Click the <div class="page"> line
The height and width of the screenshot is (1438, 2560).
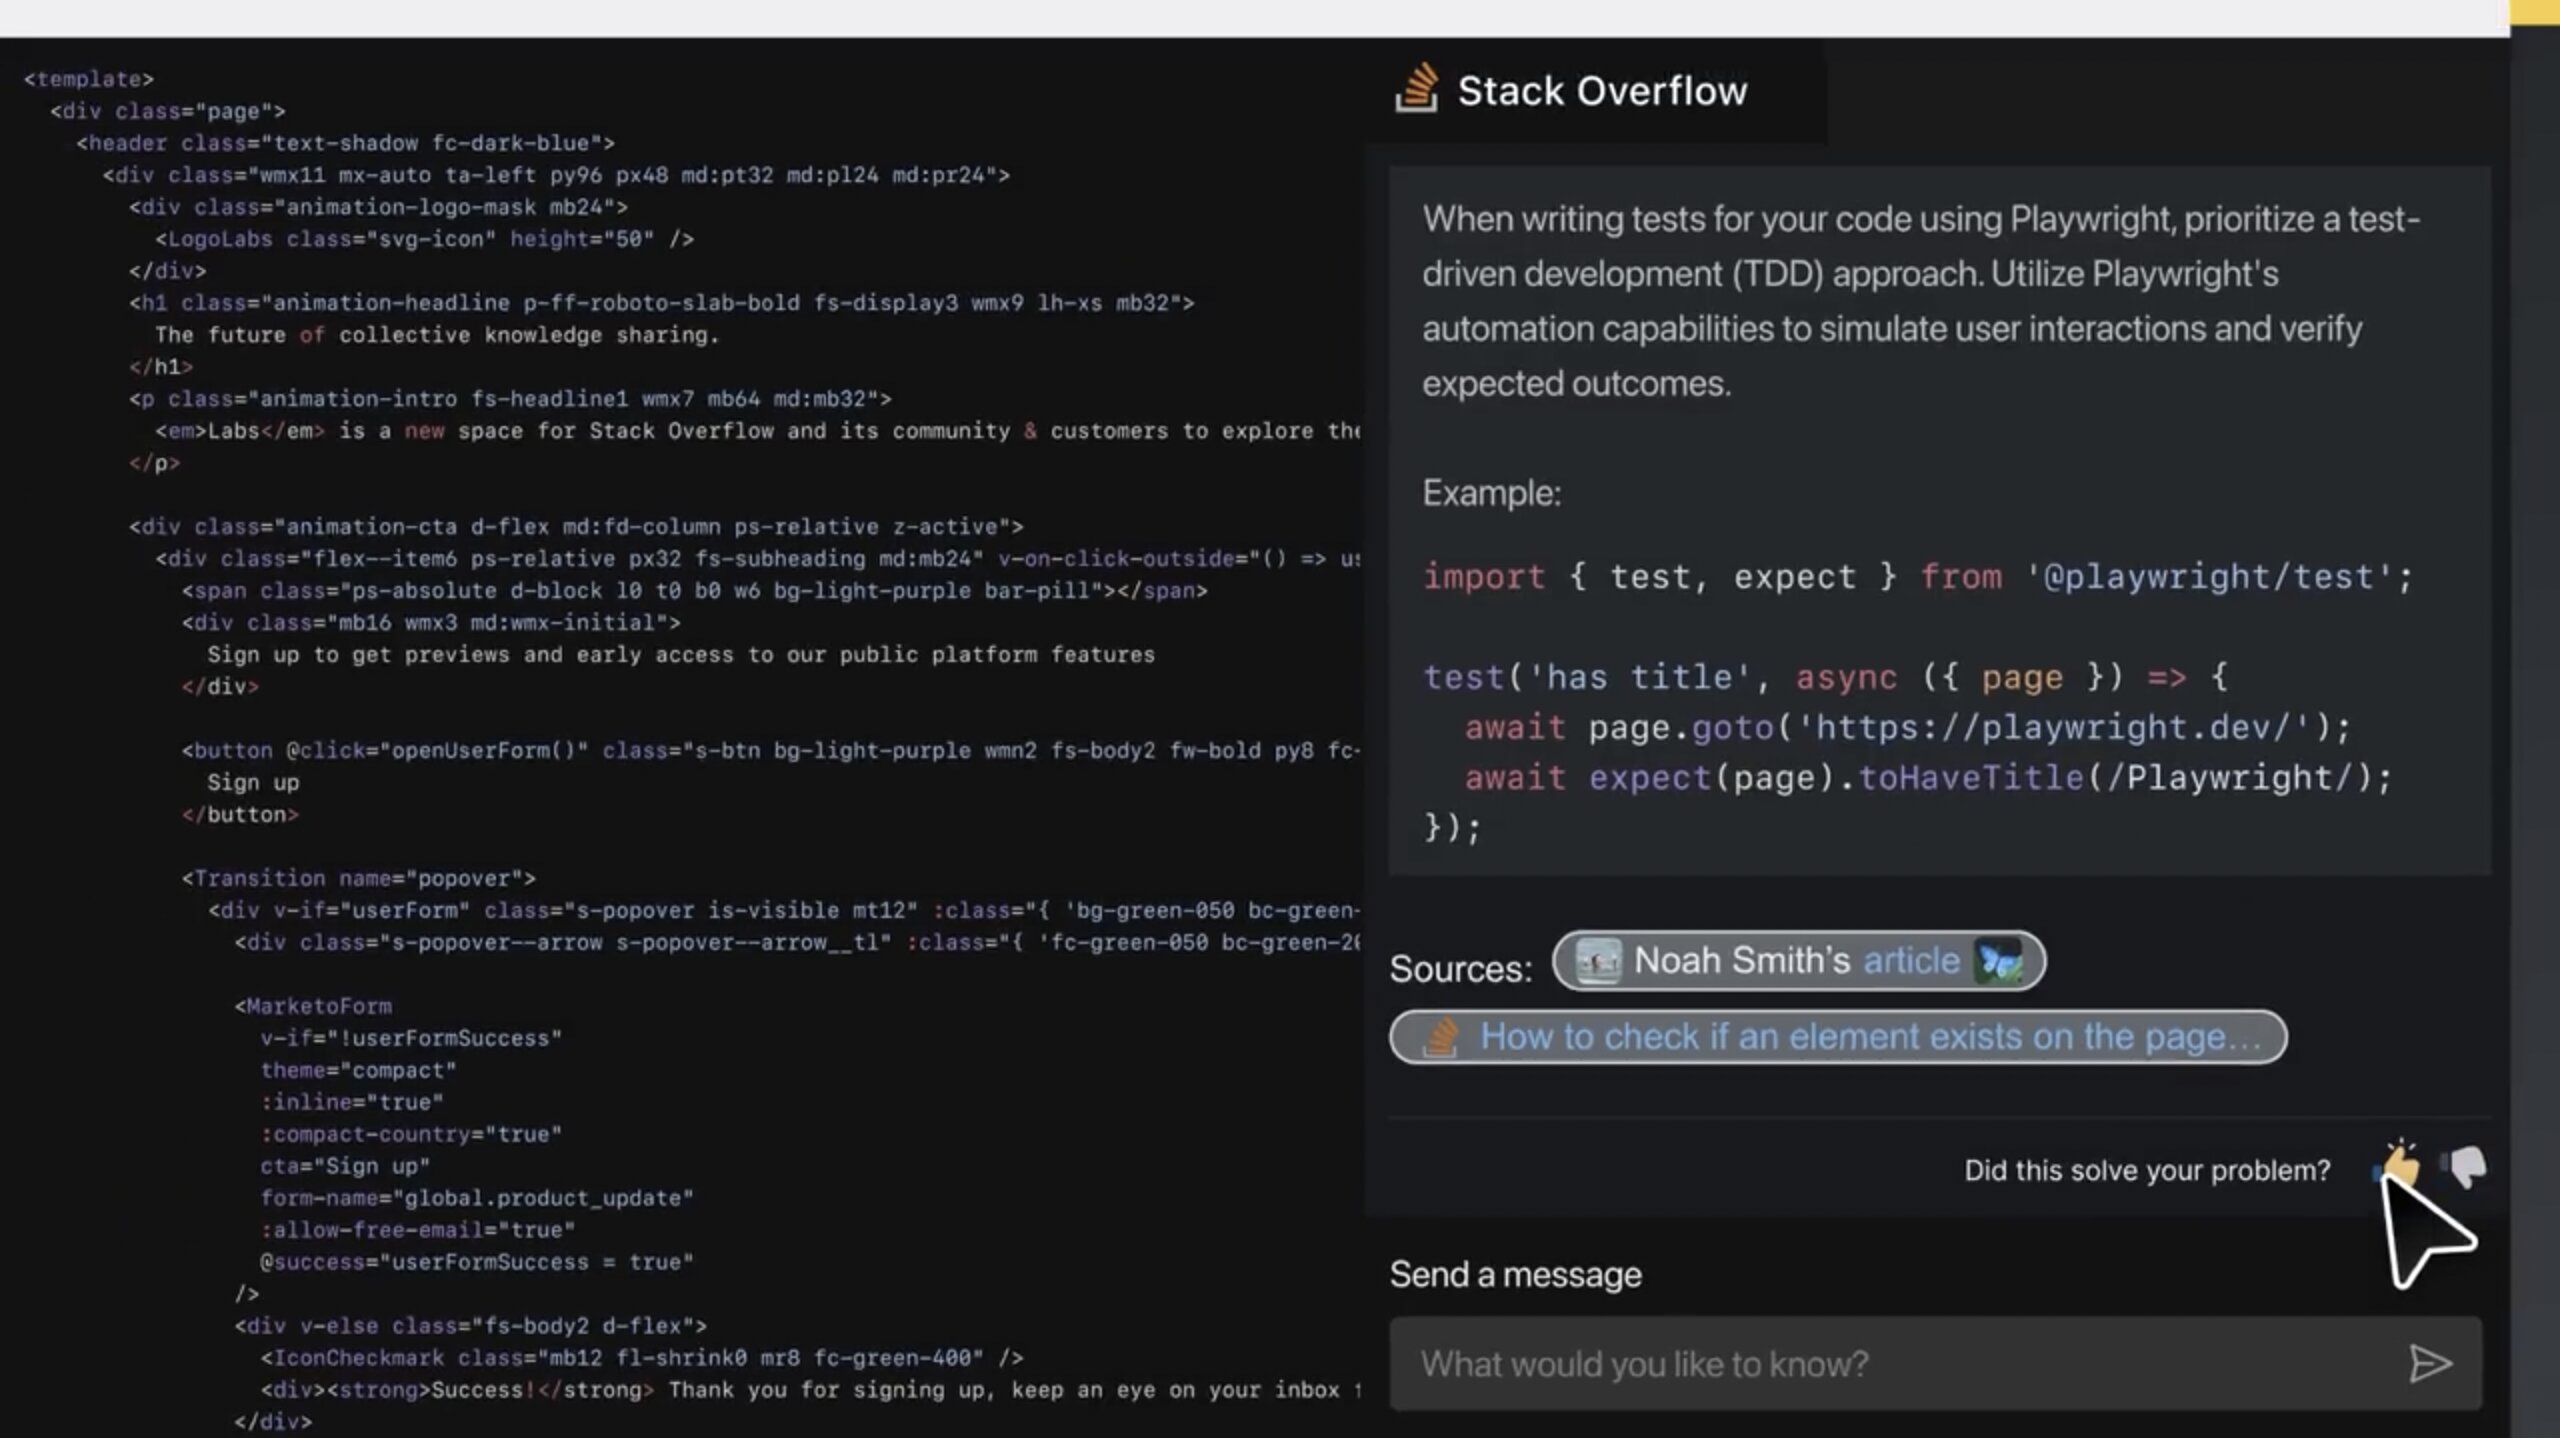(168, 111)
